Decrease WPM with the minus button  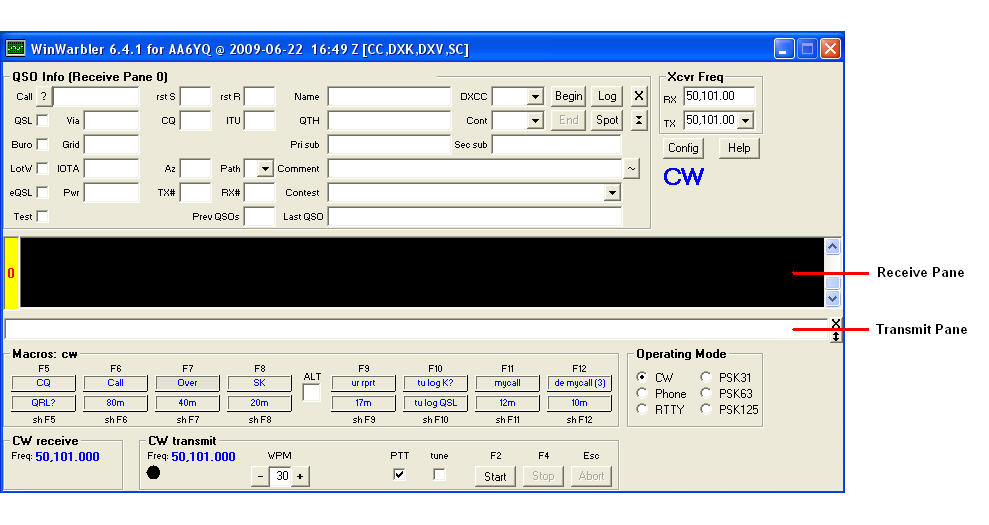click(x=260, y=476)
